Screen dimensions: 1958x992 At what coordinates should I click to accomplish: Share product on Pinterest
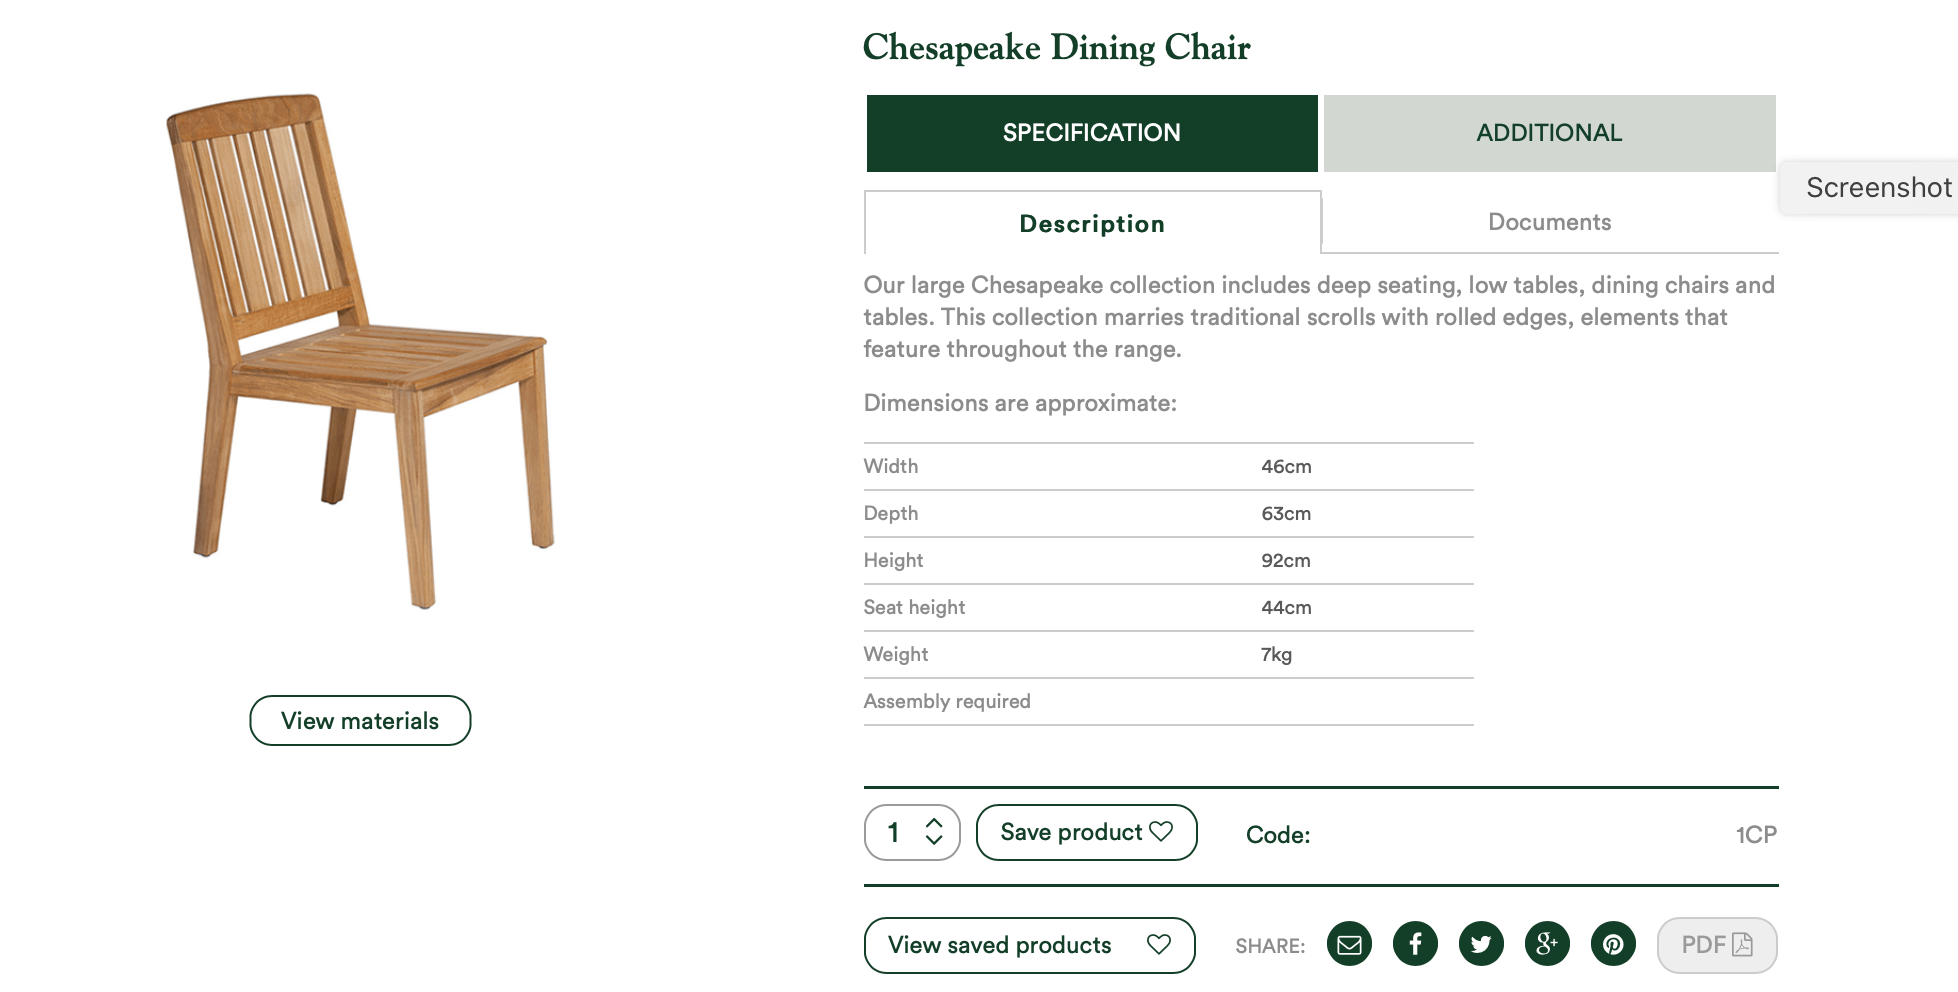pyautogui.click(x=1613, y=944)
